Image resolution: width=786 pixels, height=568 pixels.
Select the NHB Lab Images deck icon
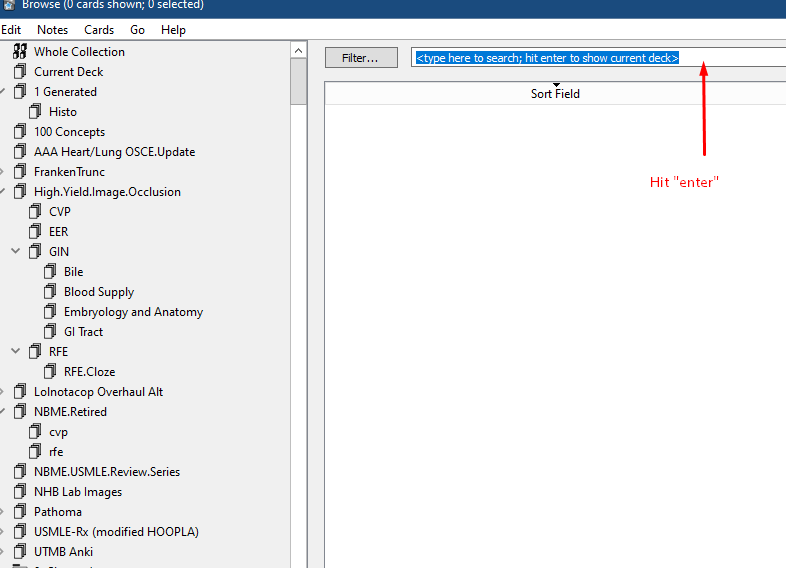point(20,491)
